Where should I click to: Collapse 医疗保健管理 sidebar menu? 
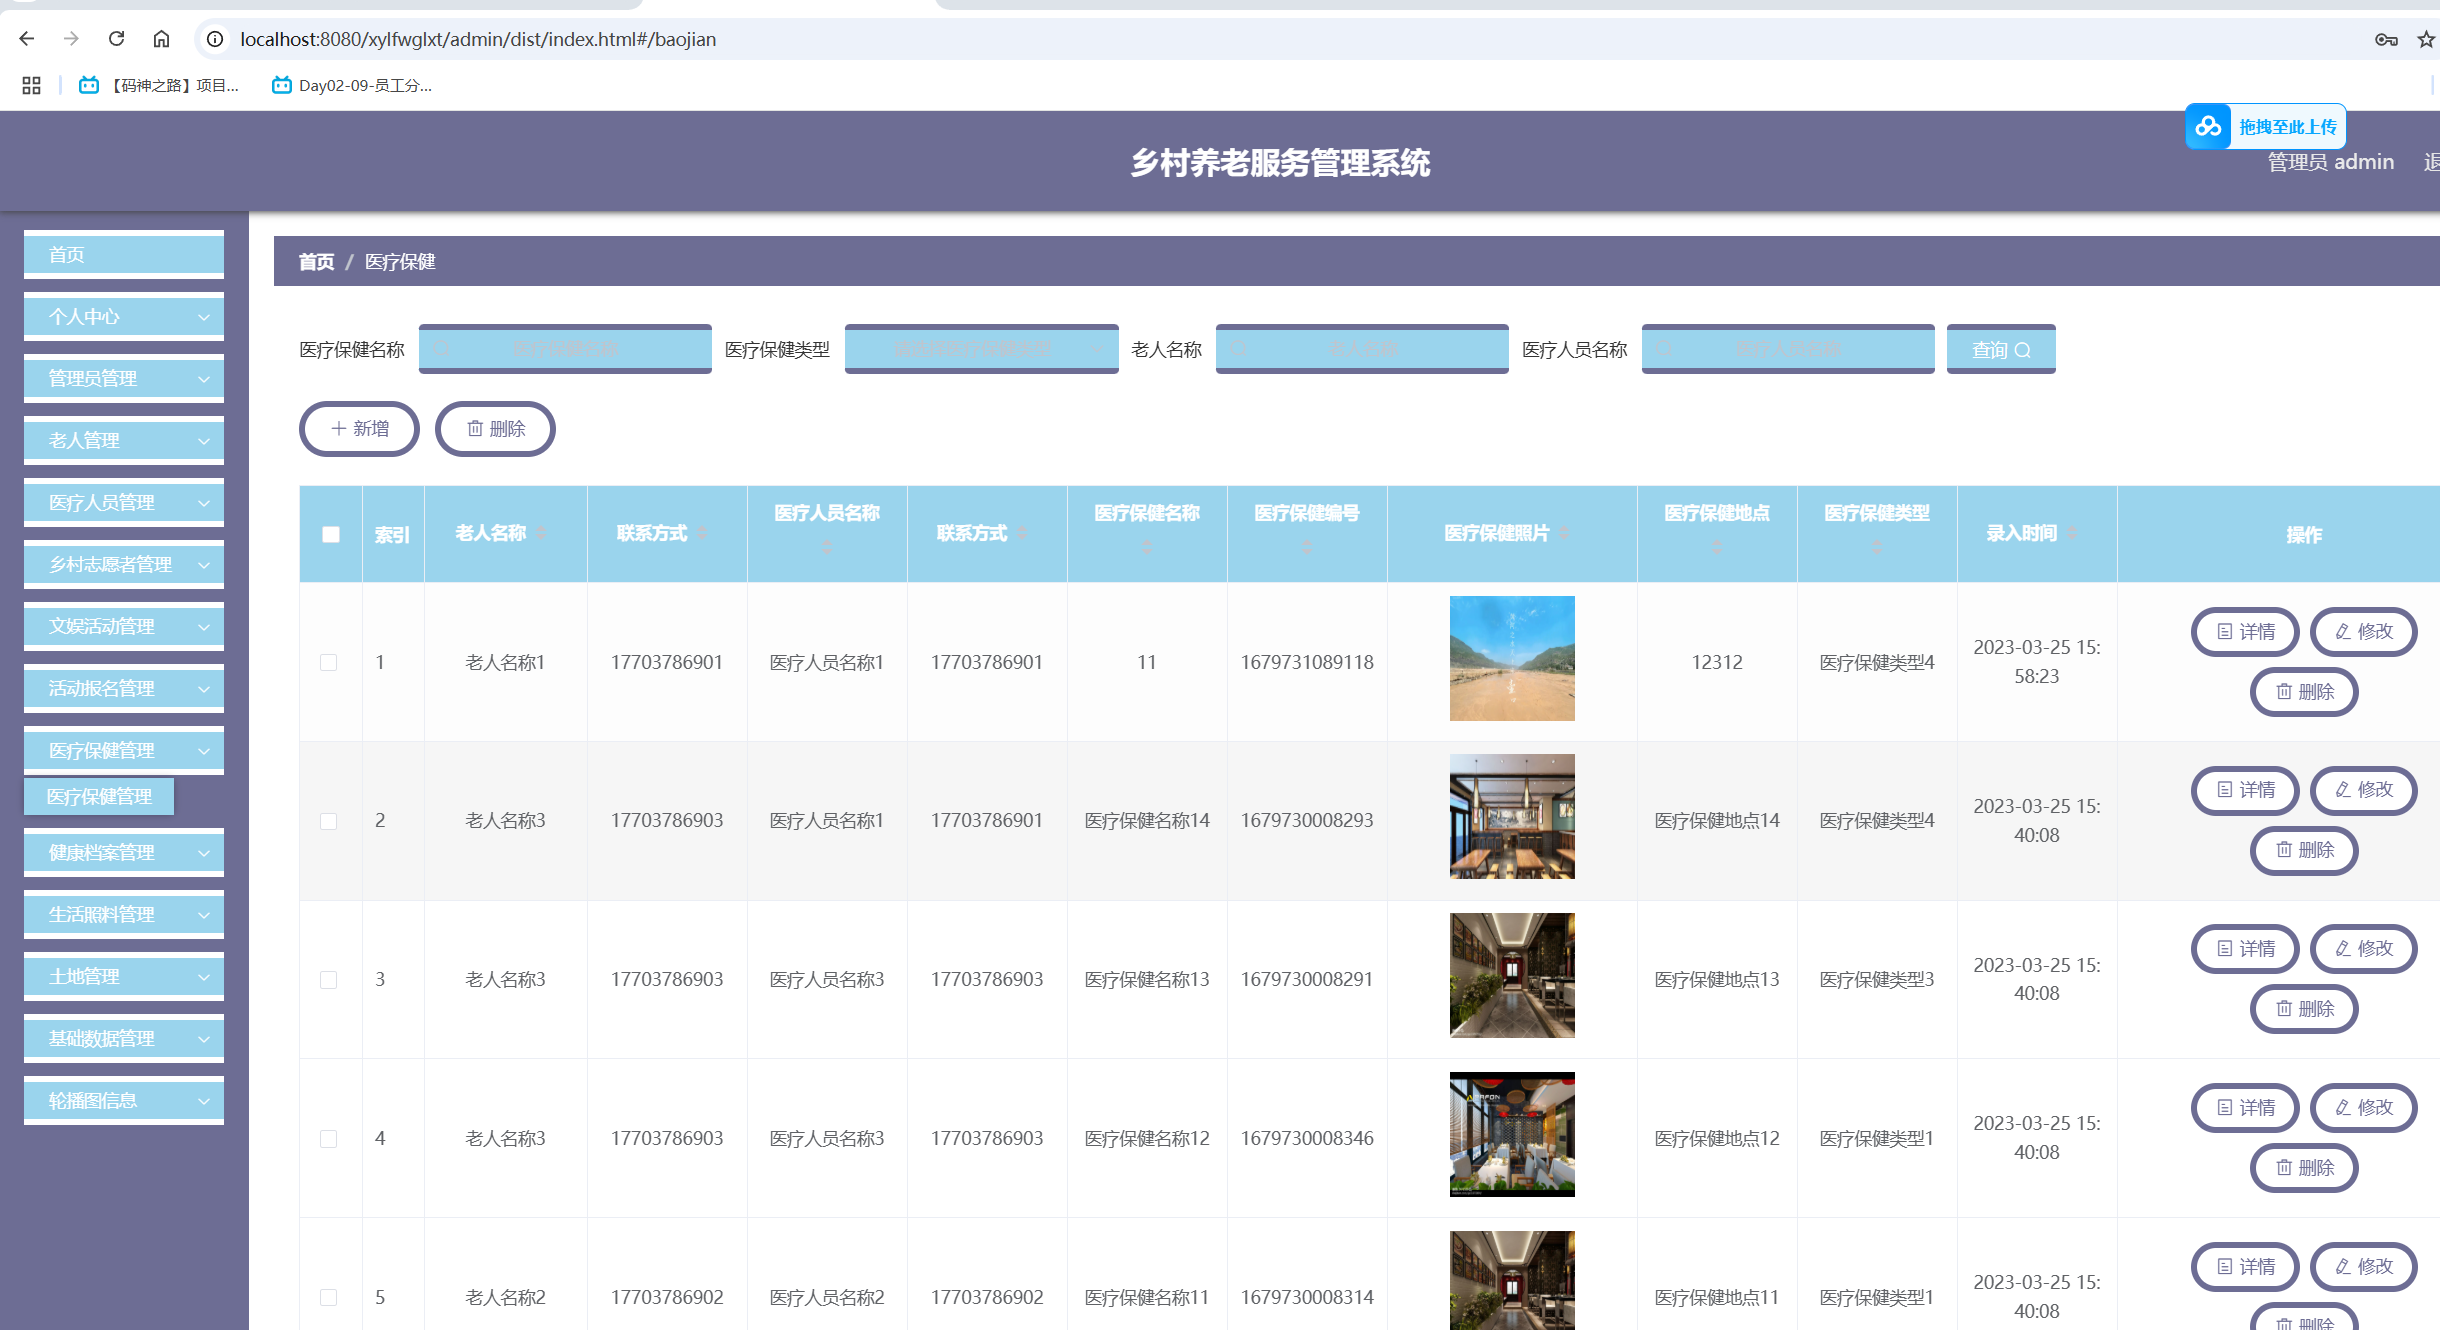click(124, 751)
